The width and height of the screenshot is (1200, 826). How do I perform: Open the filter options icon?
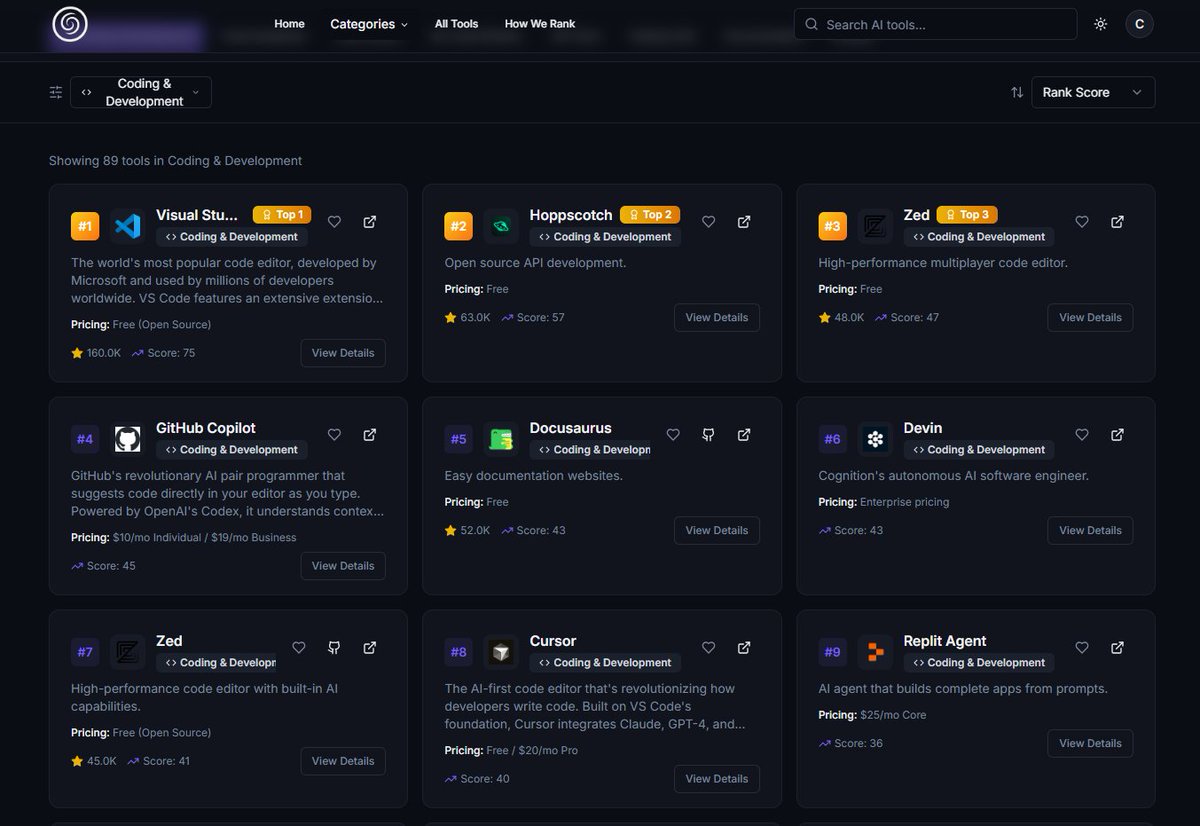56,91
